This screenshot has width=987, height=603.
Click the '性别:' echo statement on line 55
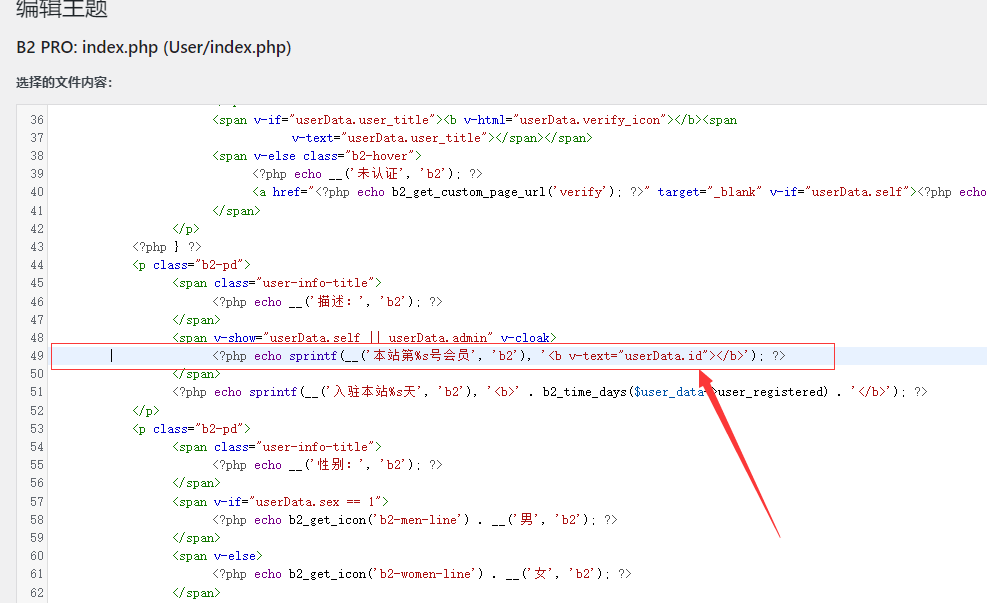326,465
